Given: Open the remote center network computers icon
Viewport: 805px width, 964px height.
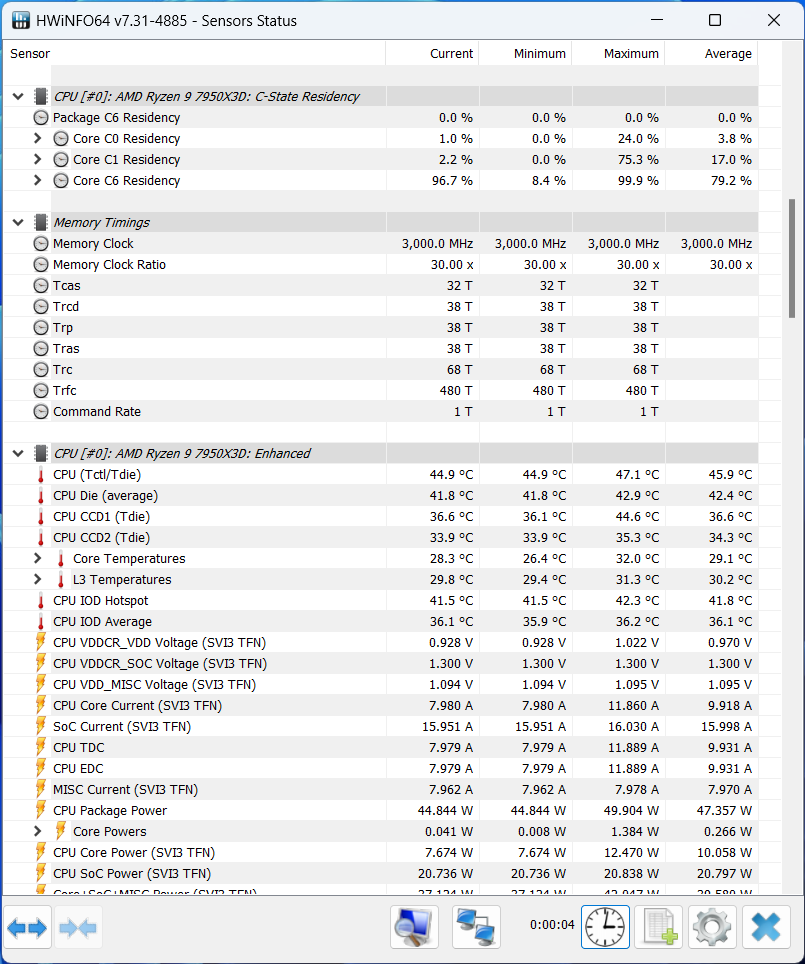Looking at the screenshot, I should tap(476, 927).
